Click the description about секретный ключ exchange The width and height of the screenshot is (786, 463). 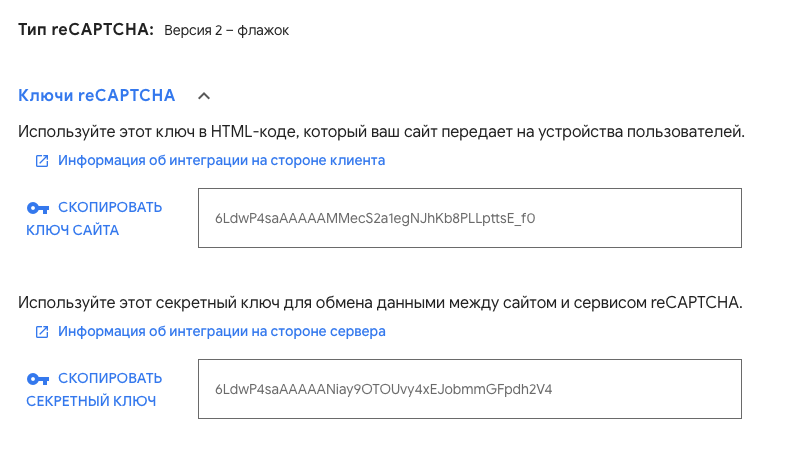coord(380,303)
